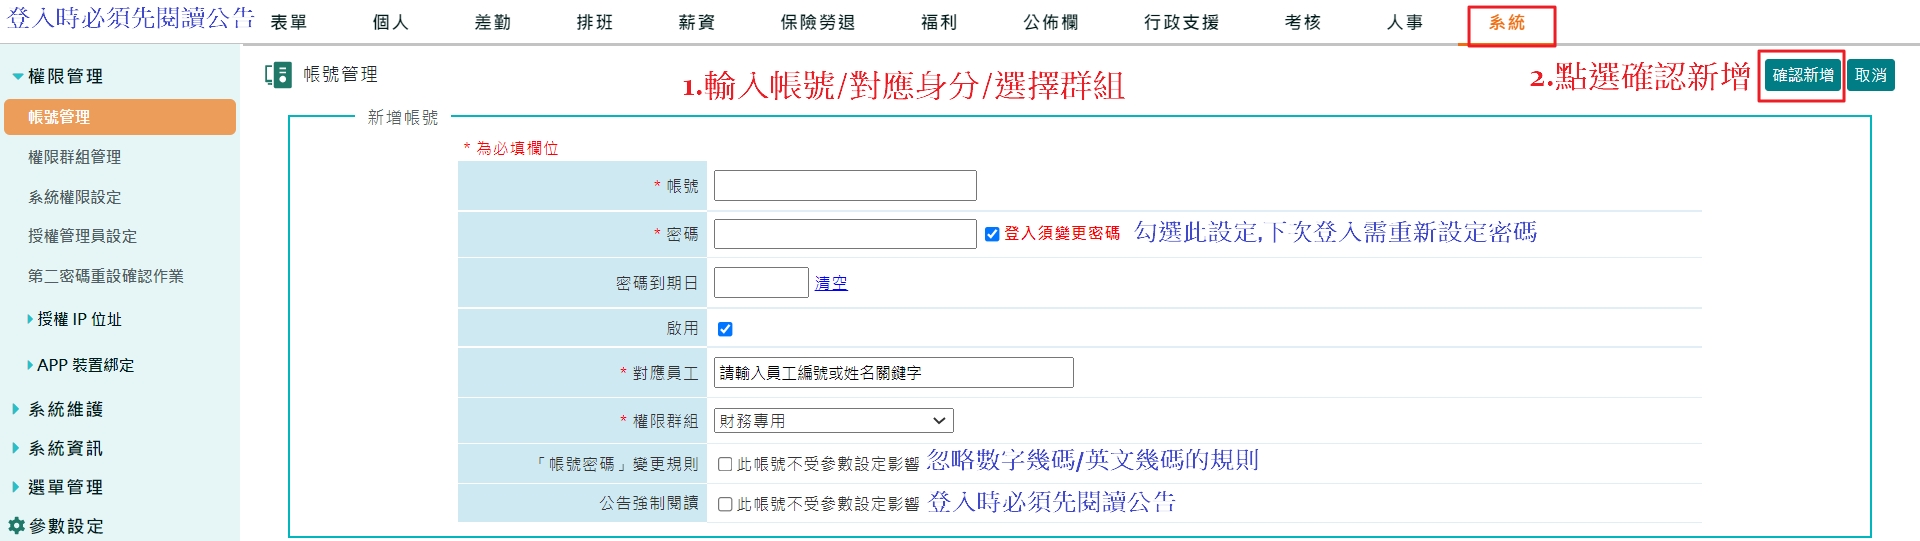Open the 福利 top menu

(x=940, y=22)
